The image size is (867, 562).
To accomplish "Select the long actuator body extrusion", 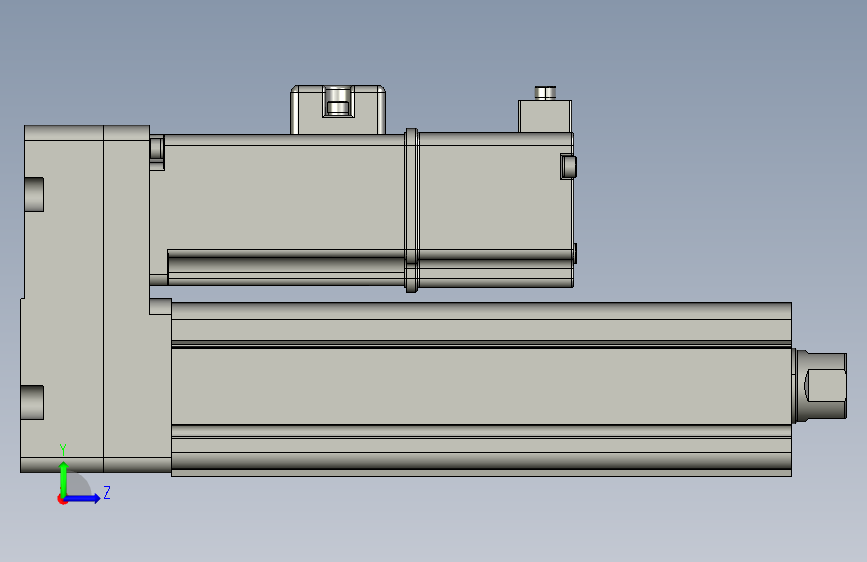I will click(x=481, y=389).
